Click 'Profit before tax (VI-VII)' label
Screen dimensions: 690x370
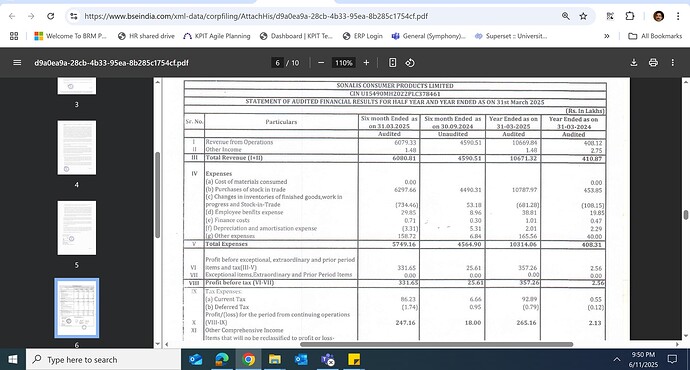click(x=239, y=282)
